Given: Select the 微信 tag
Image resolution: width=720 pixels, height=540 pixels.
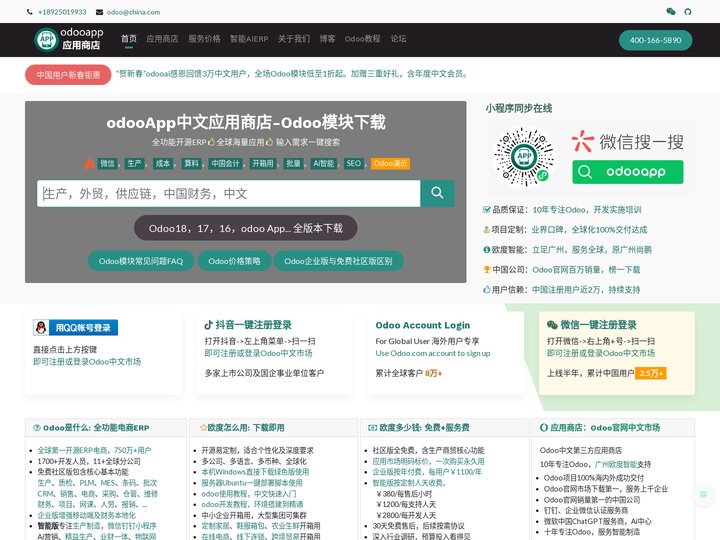Looking at the screenshot, I should point(107,163).
